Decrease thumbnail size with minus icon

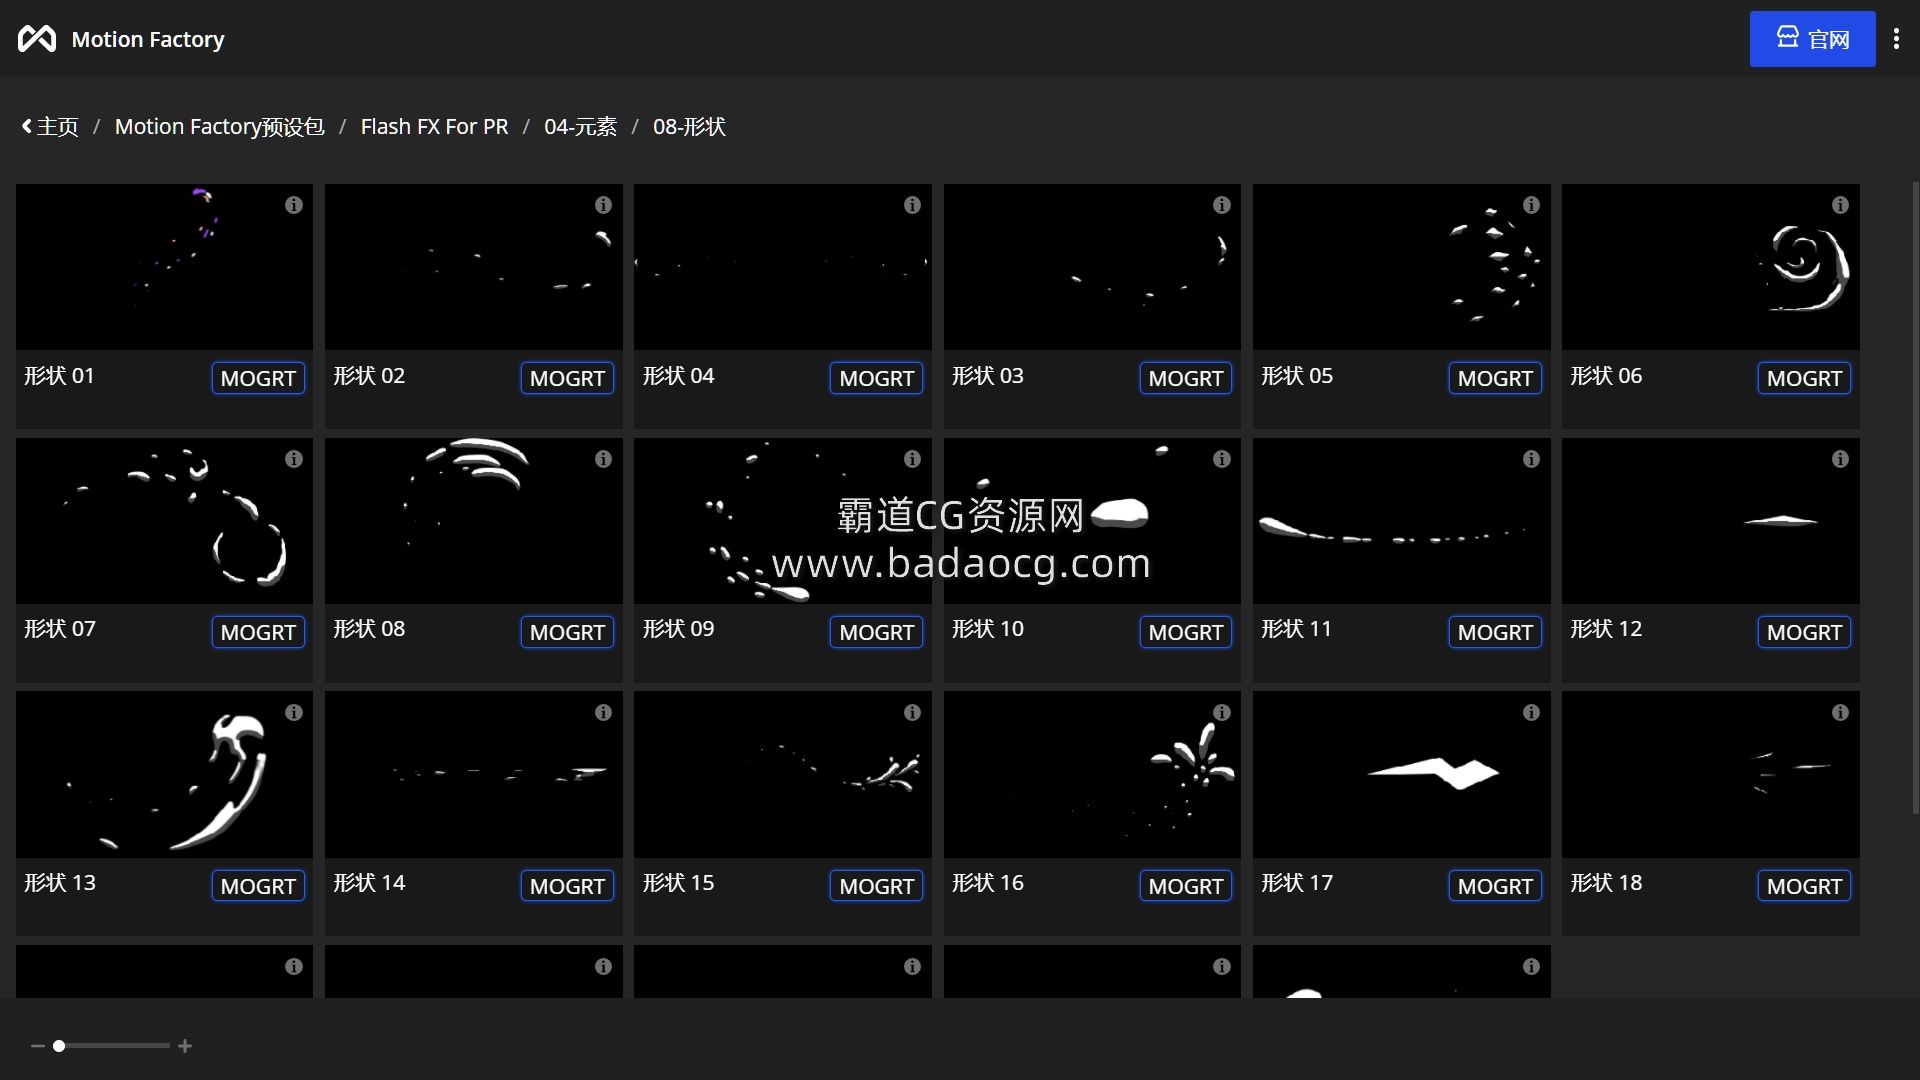(38, 1046)
